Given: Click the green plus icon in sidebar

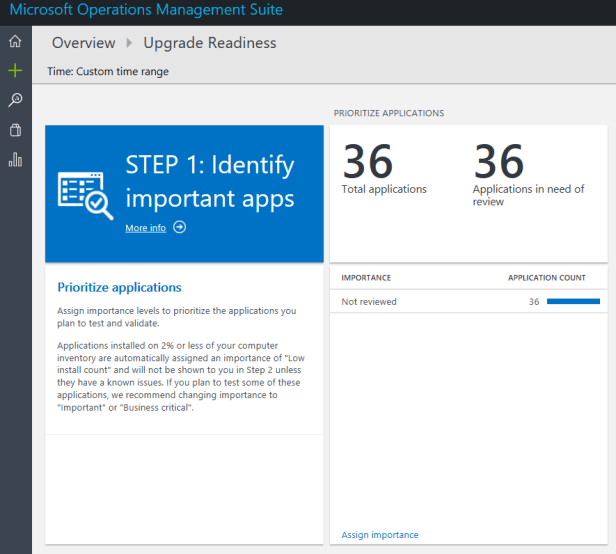Looking at the screenshot, I should pyautogui.click(x=15, y=71).
